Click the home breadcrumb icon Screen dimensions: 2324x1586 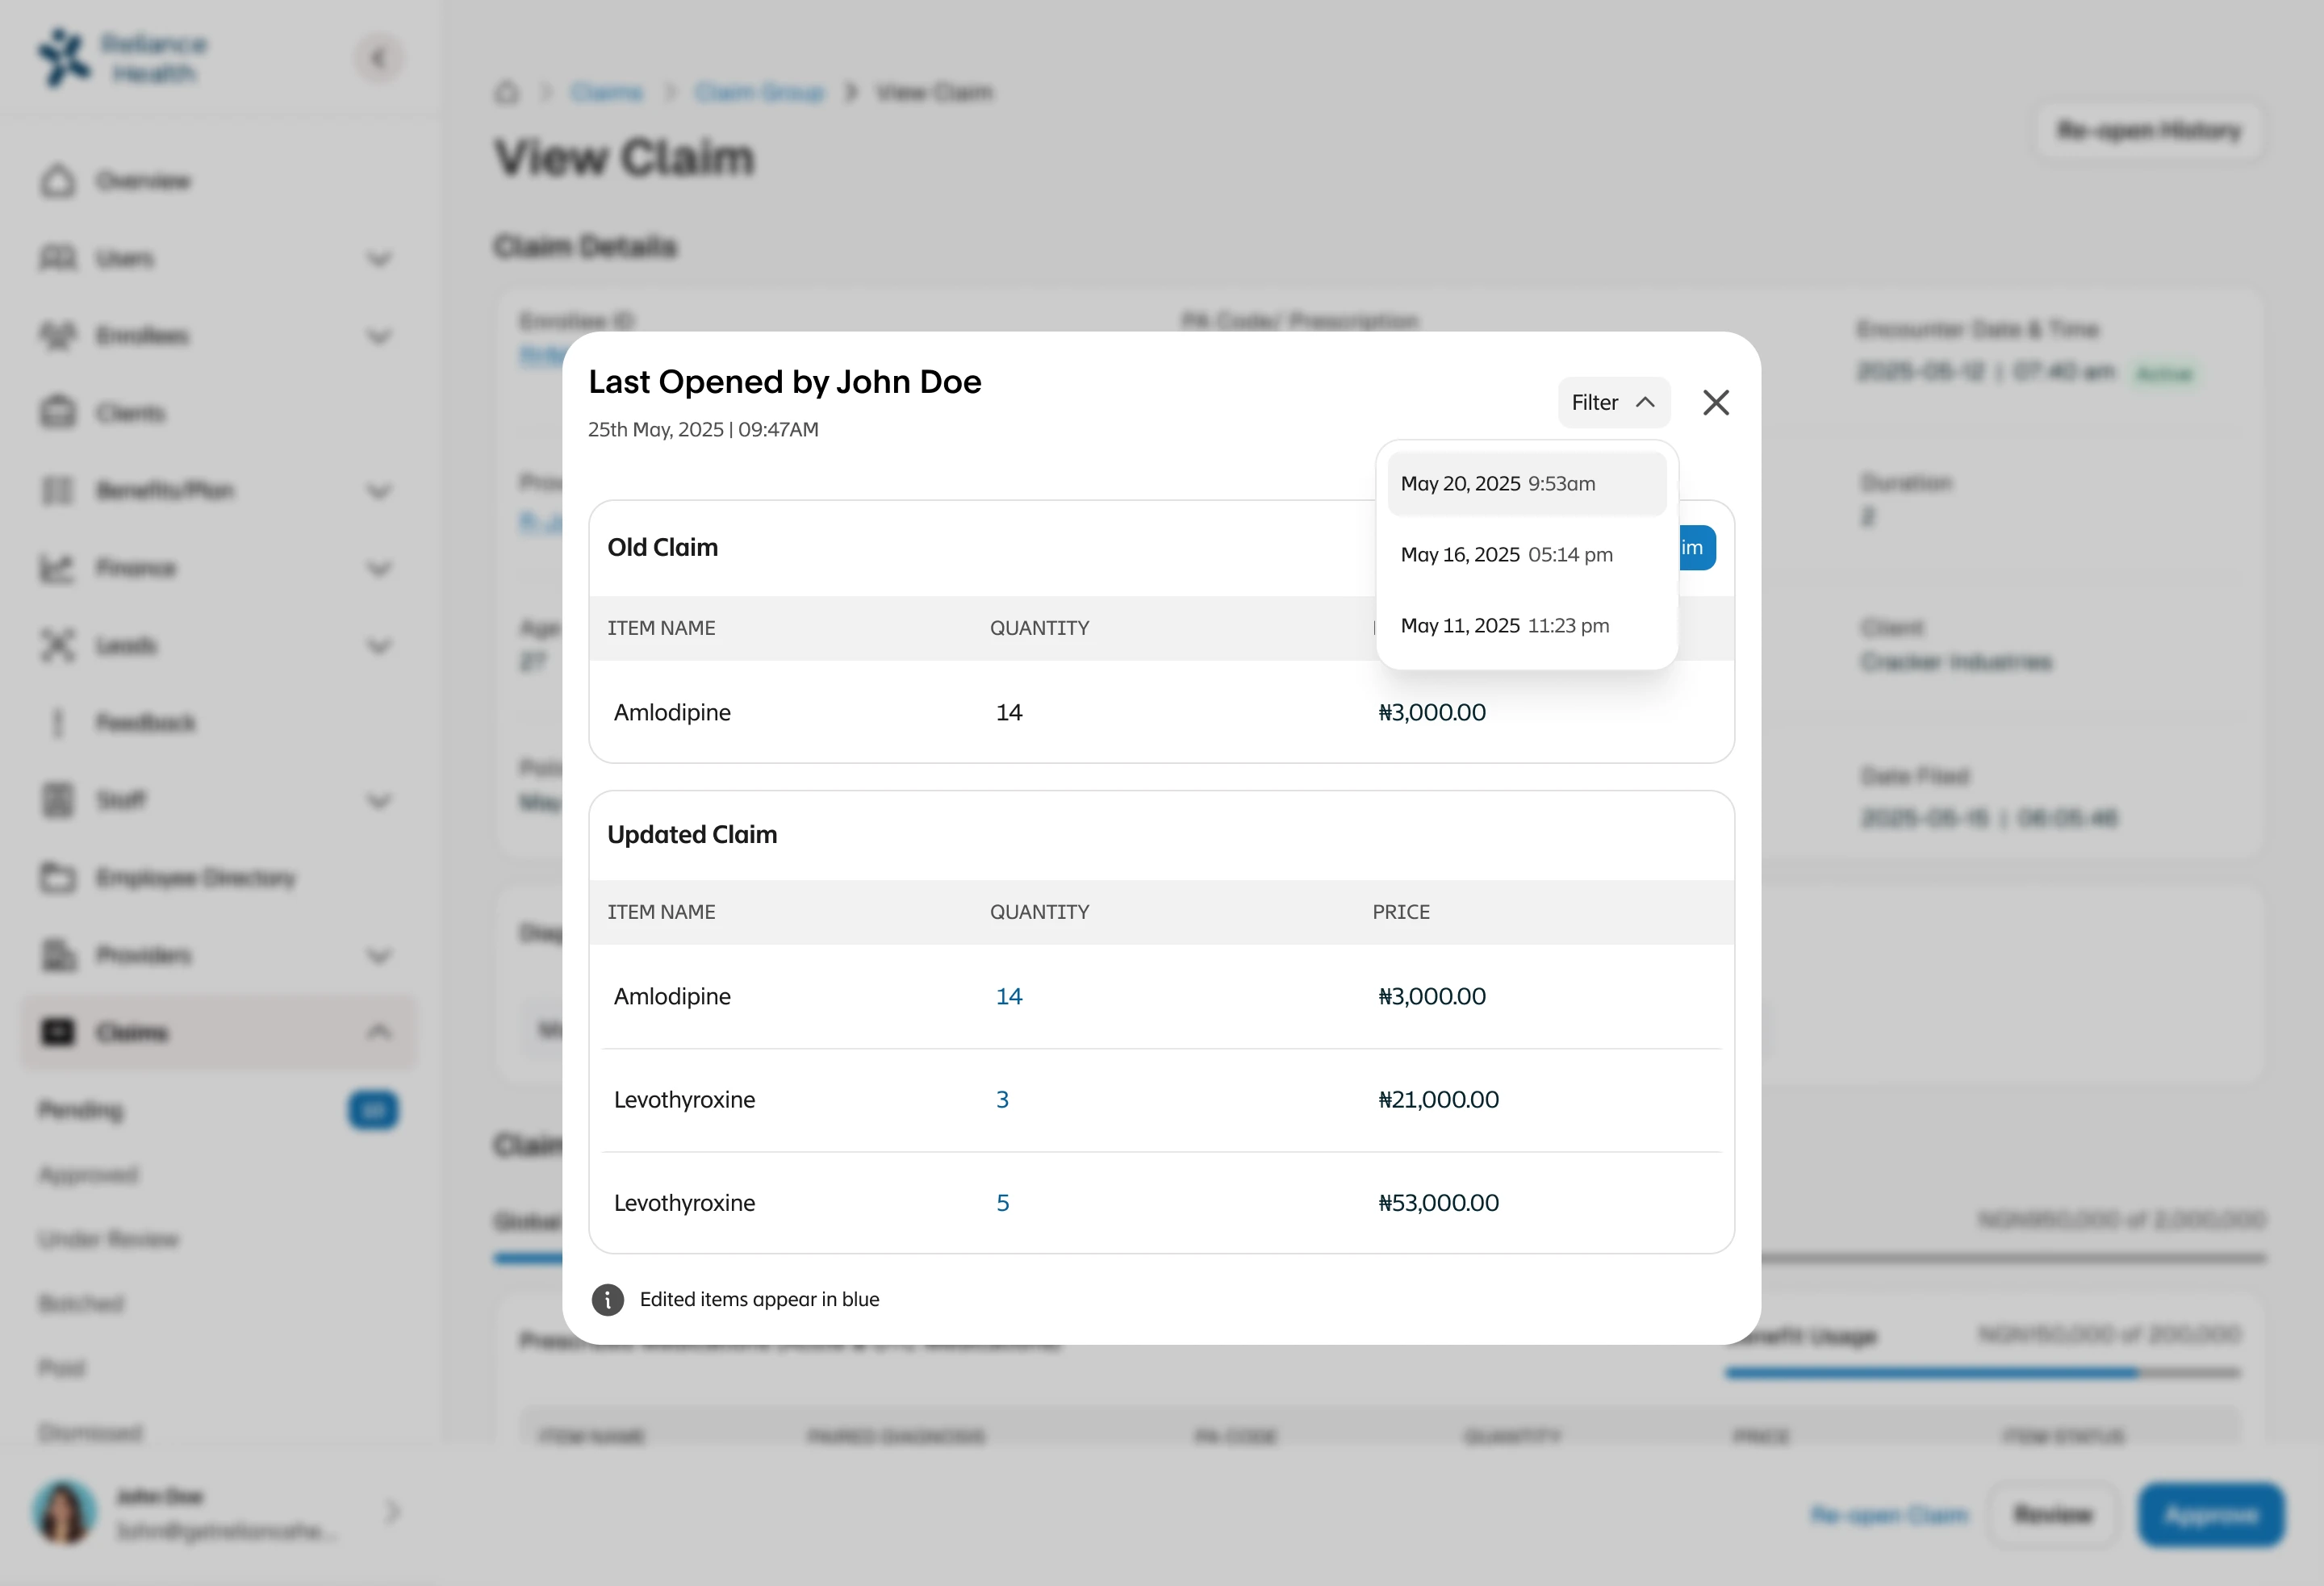[507, 93]
